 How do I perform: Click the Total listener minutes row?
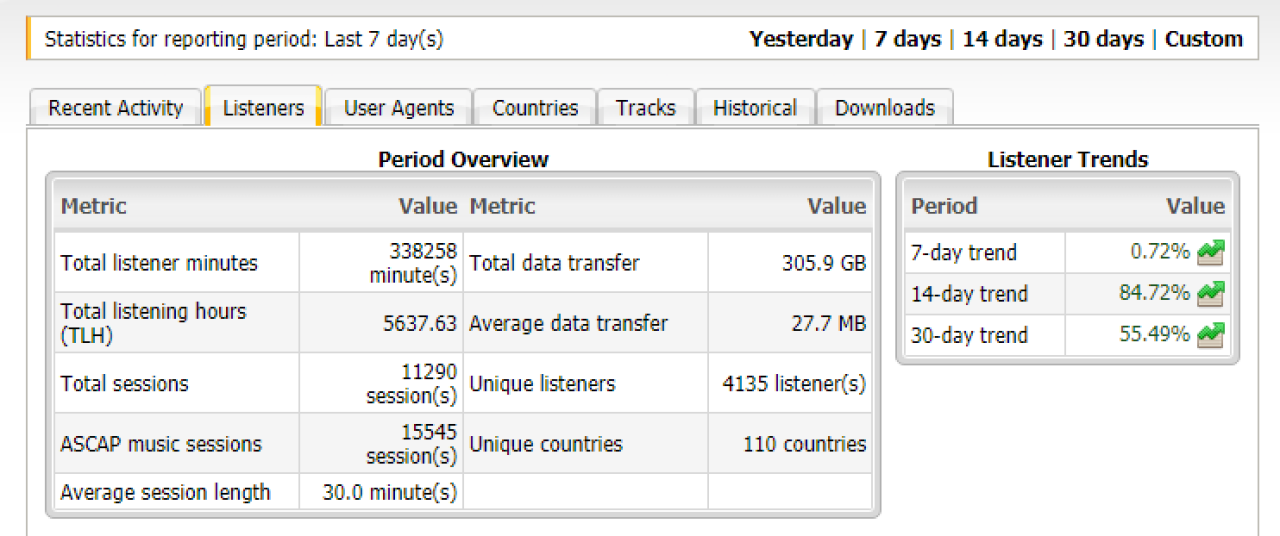[x=159, y=263]
